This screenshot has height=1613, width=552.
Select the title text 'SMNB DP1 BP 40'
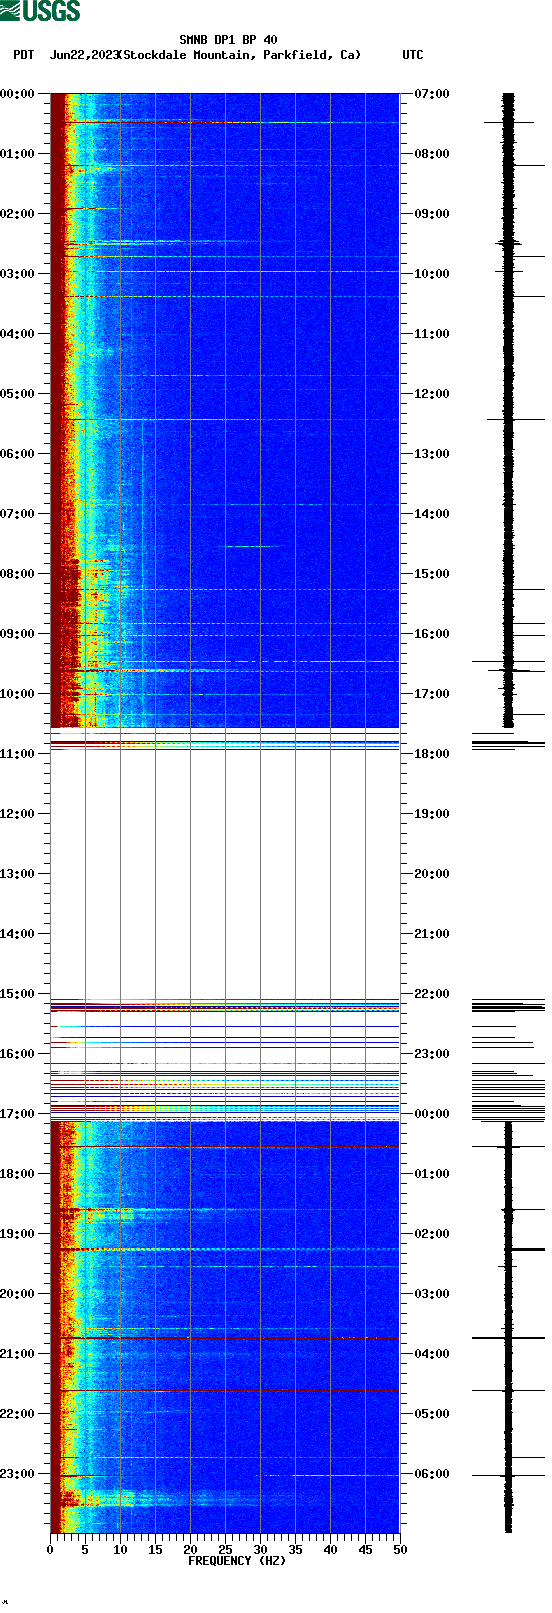pos(228,40)
